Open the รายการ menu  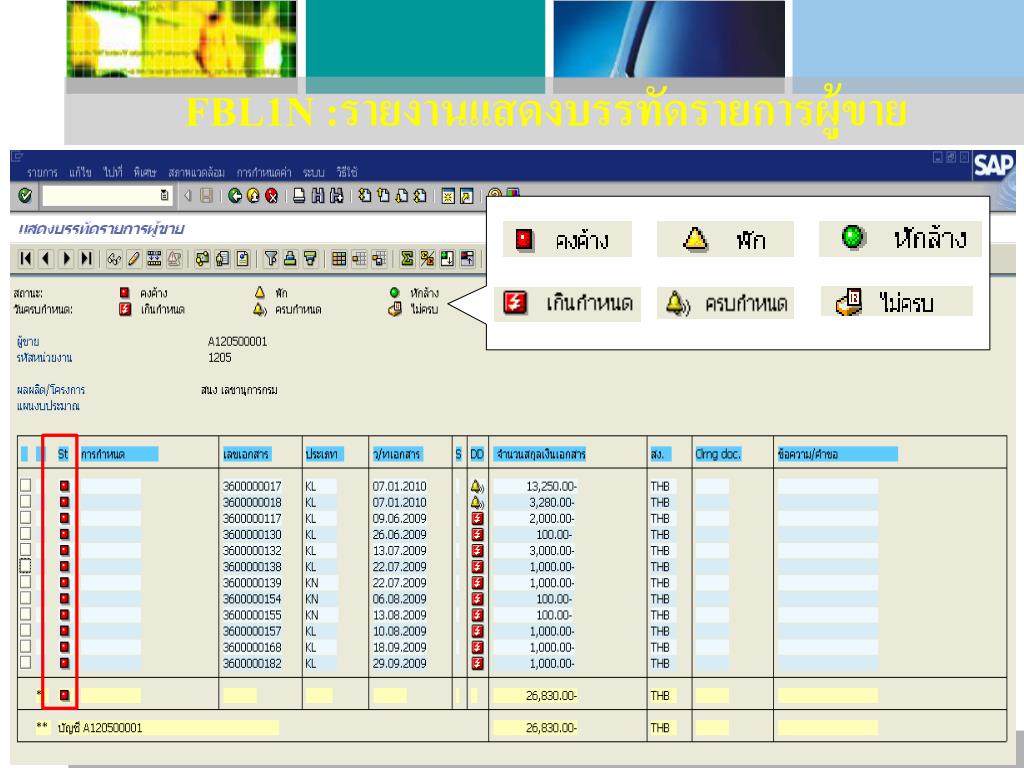point(42,172)
